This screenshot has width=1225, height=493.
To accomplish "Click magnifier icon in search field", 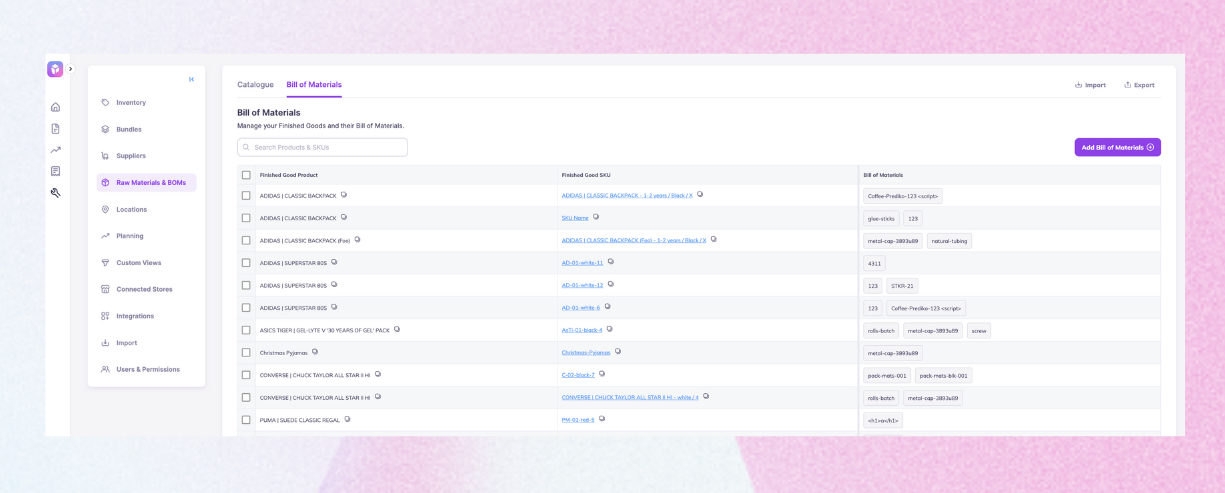I will (247, 147).
